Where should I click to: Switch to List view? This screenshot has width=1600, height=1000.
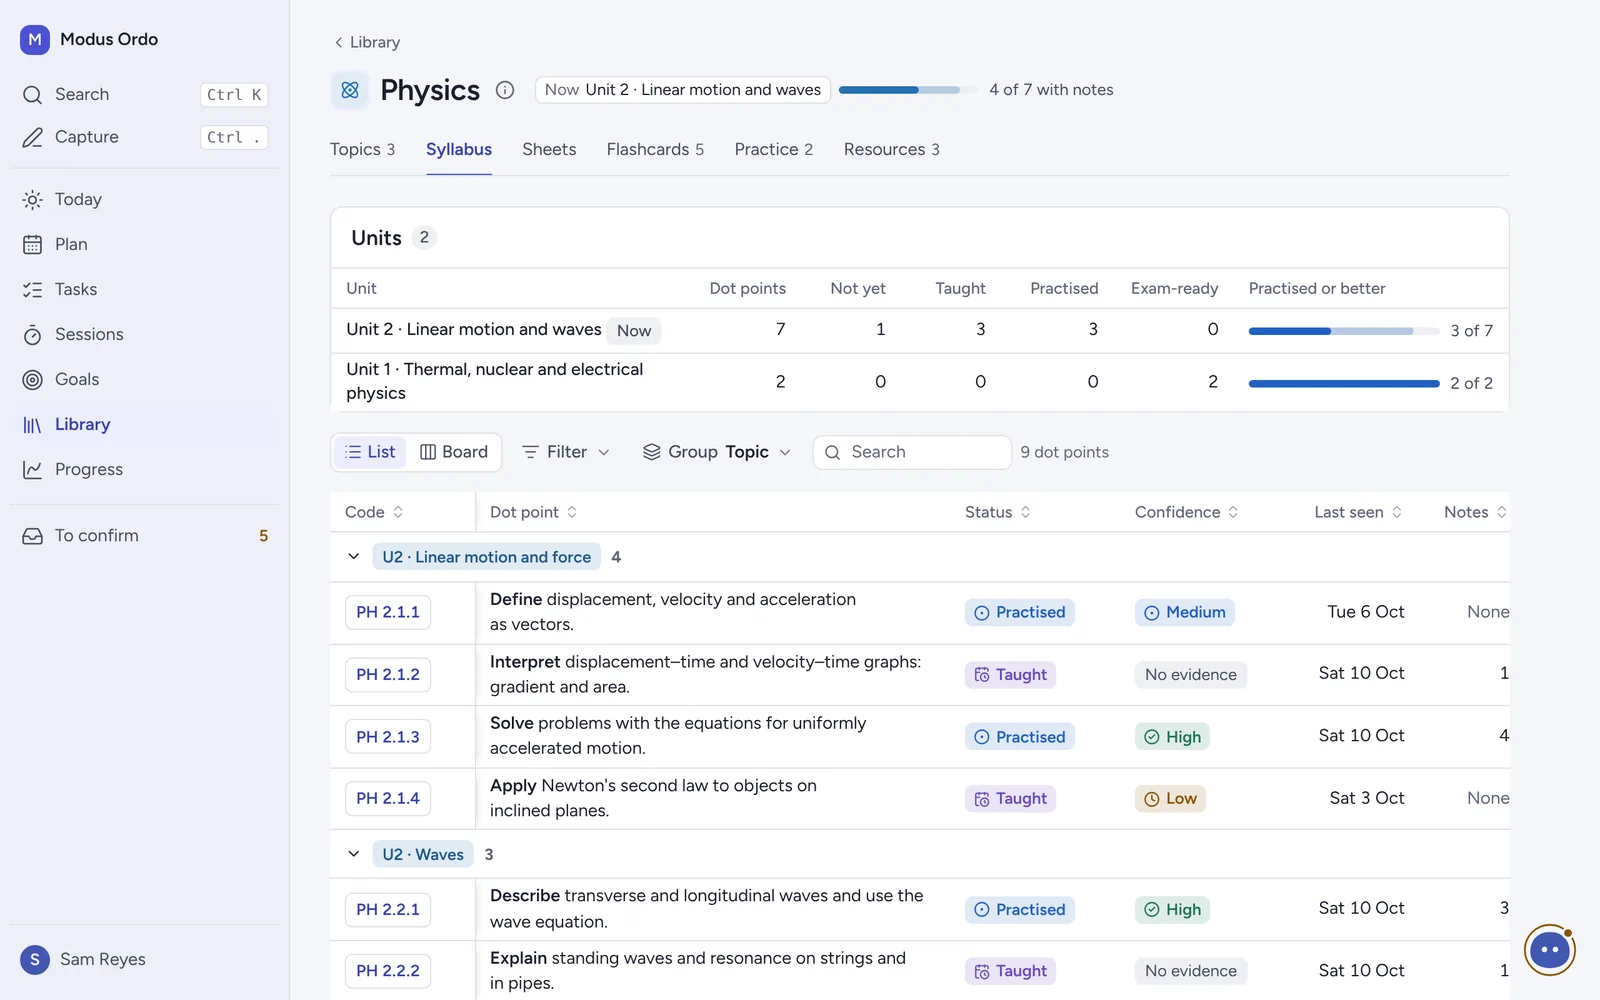point(370,452)
